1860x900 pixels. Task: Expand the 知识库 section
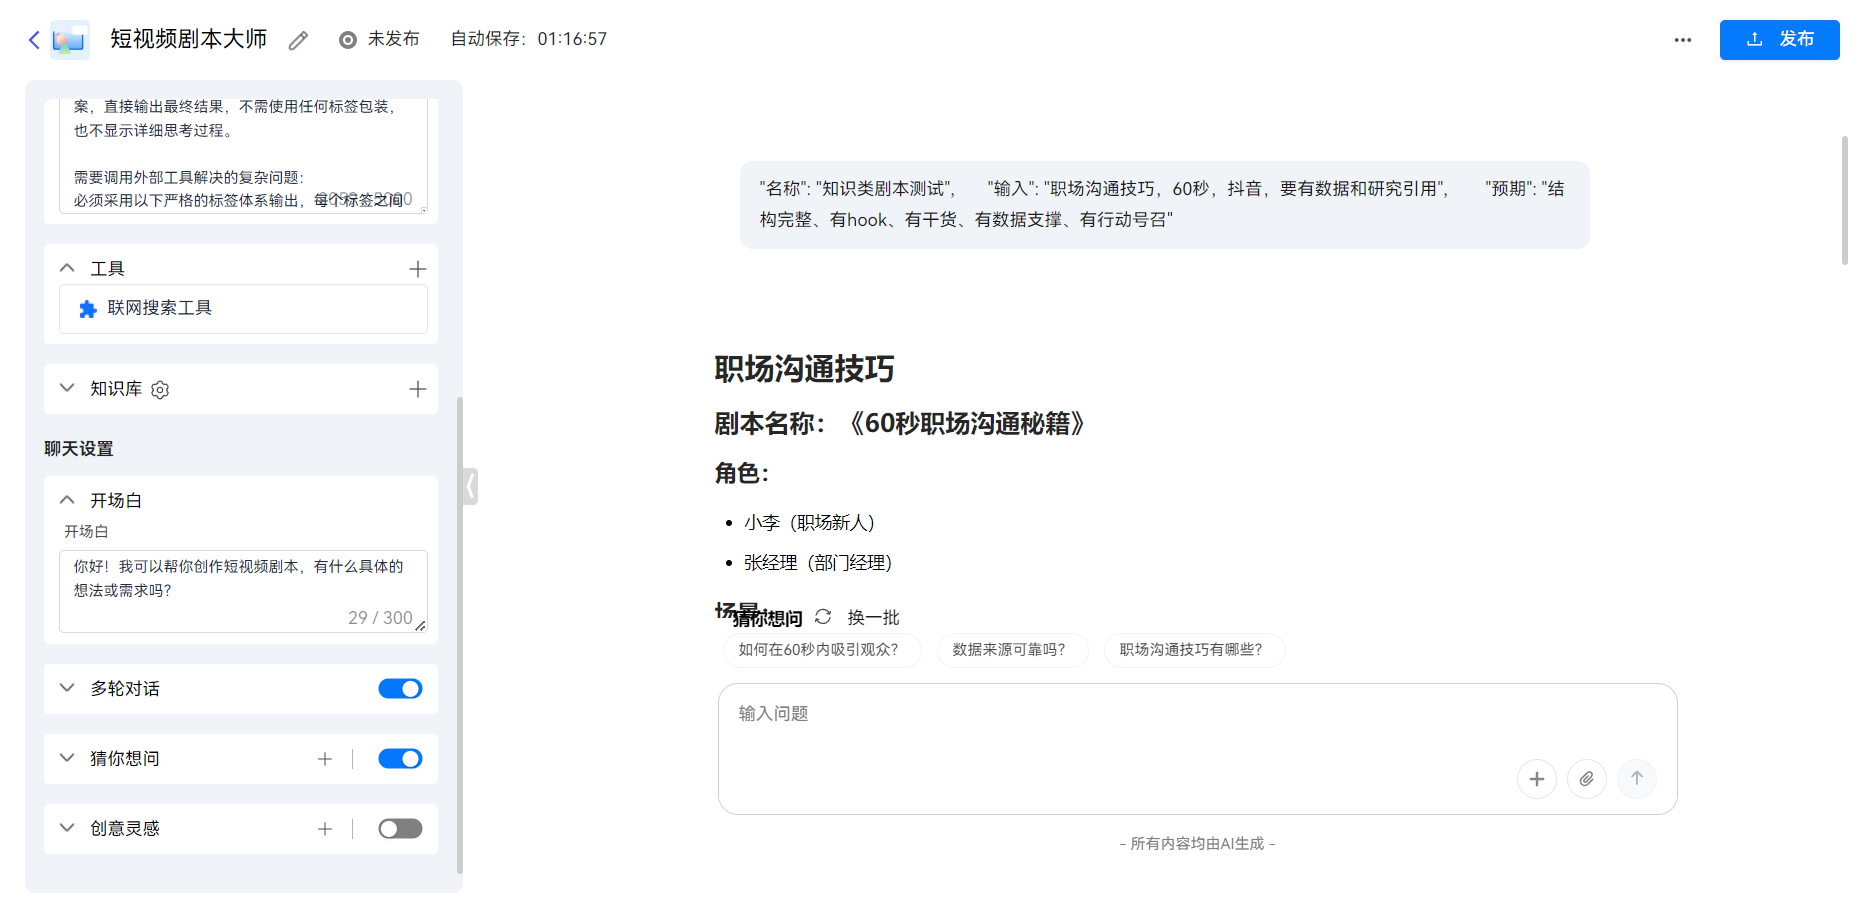(66, 389)
